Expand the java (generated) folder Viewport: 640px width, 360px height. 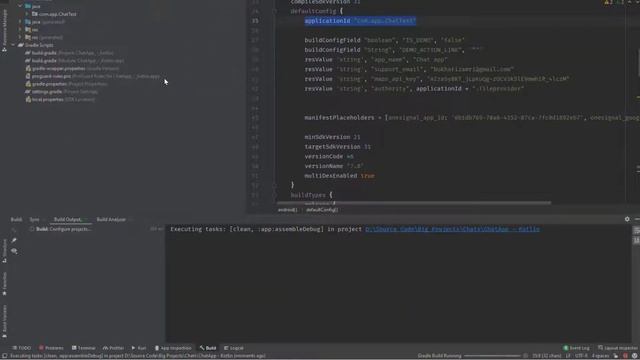click(20, 22)
